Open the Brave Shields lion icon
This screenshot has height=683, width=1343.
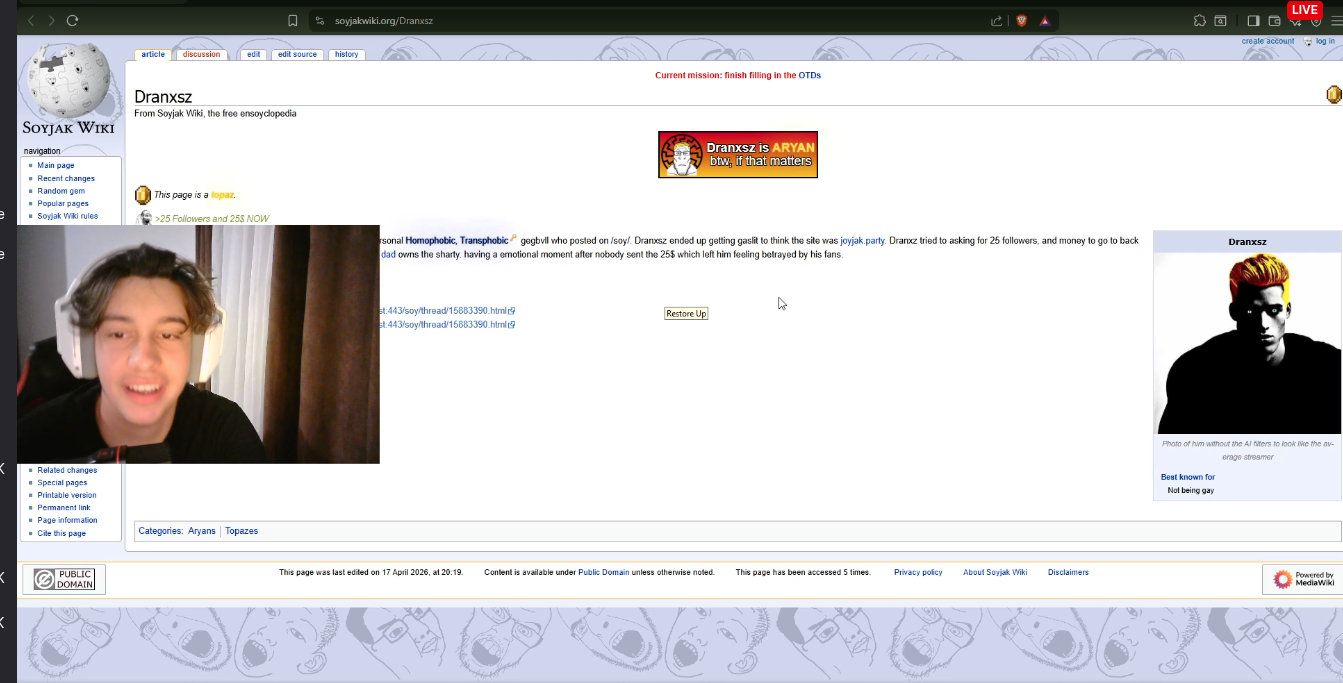1021,20
